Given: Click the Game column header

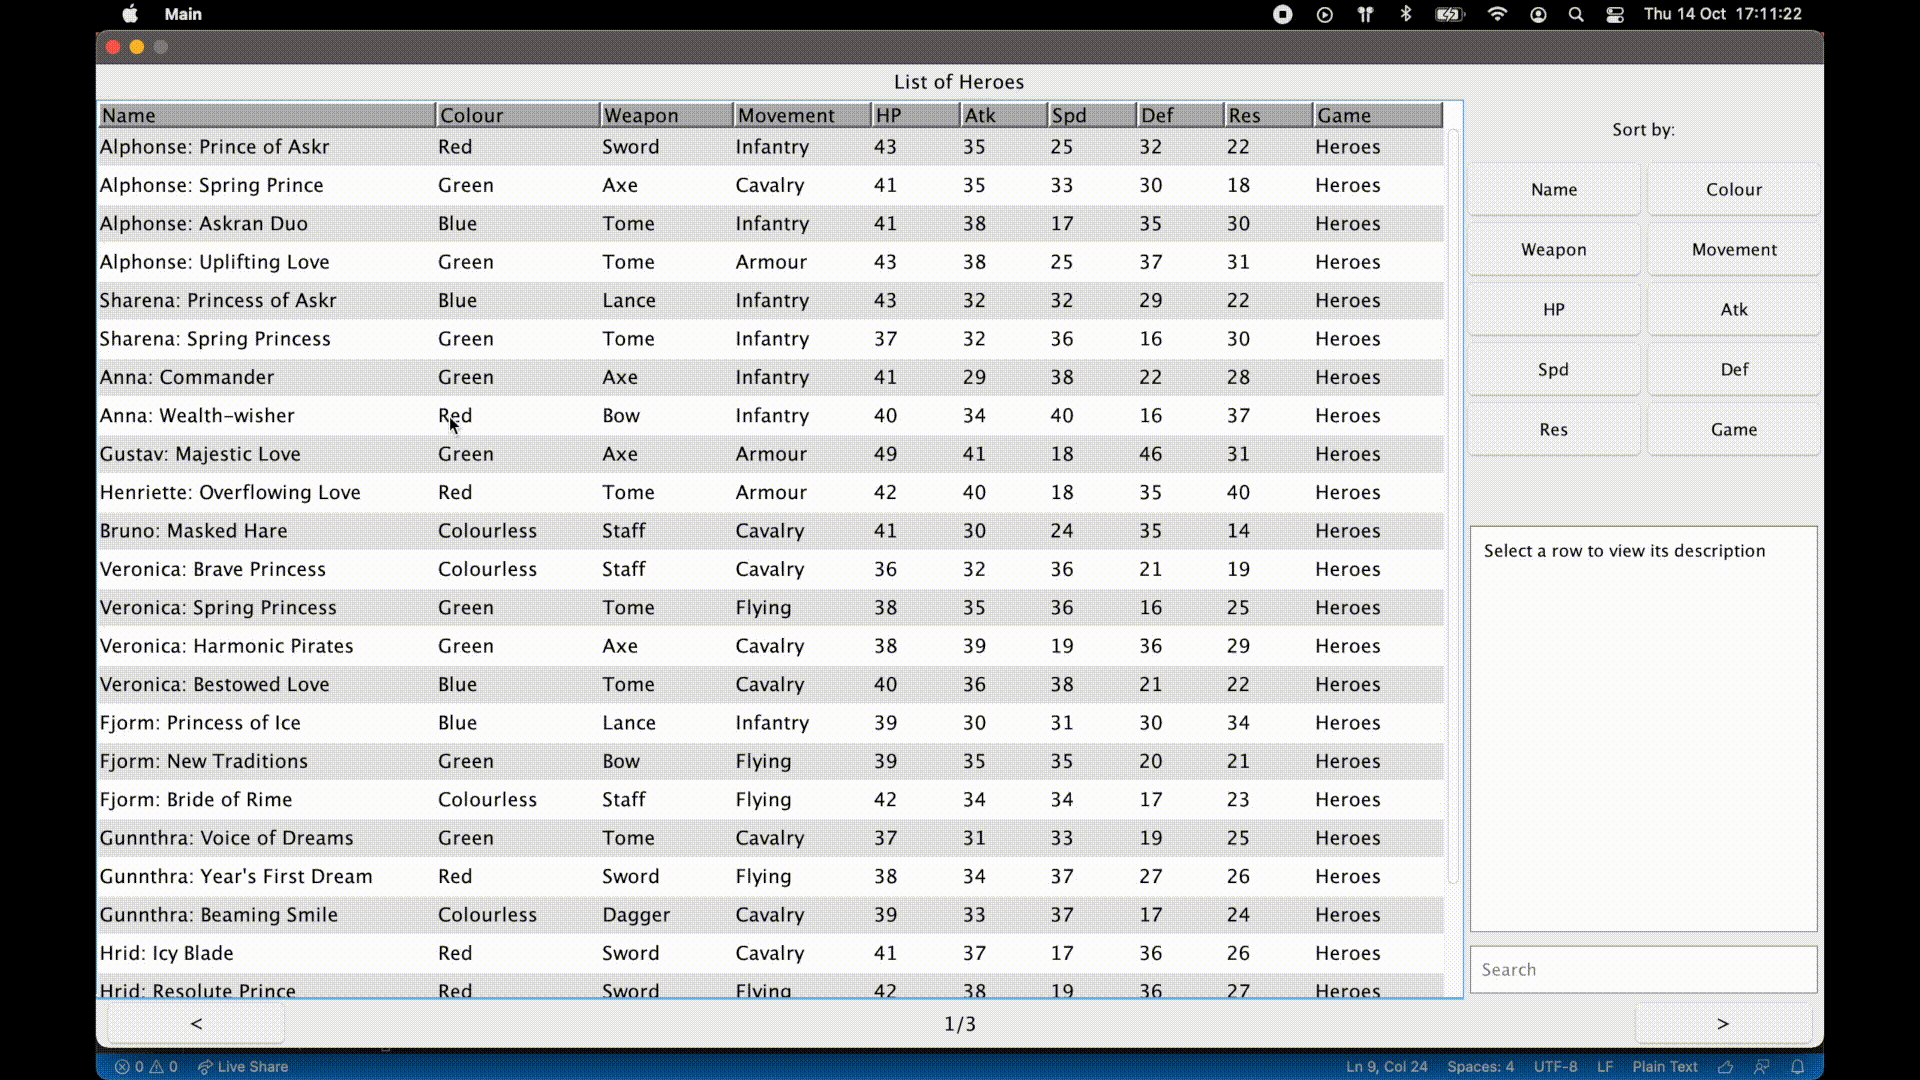Looking at the screenshot, I should tap(1378, 115).
